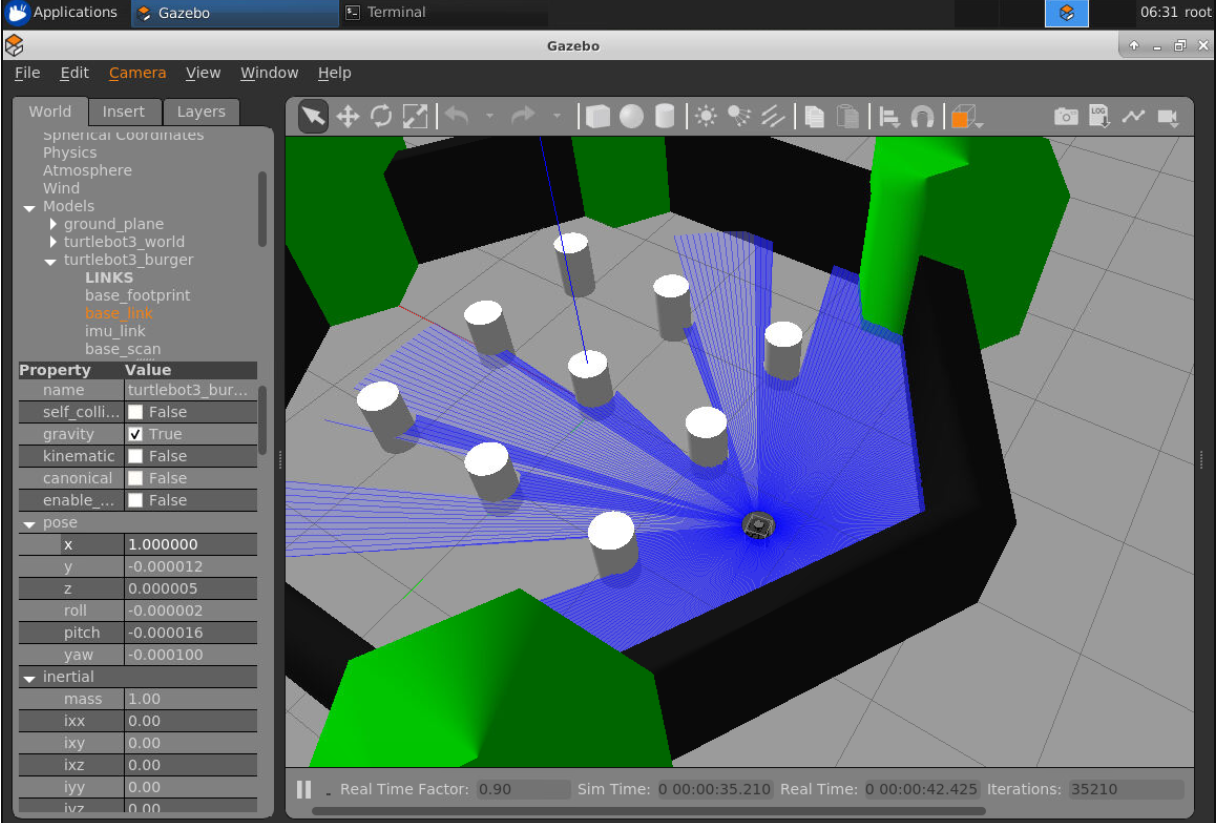Expand the turtlebot3_world model
The width and height of the screenshot is (1216, 823).
point(53,242)
